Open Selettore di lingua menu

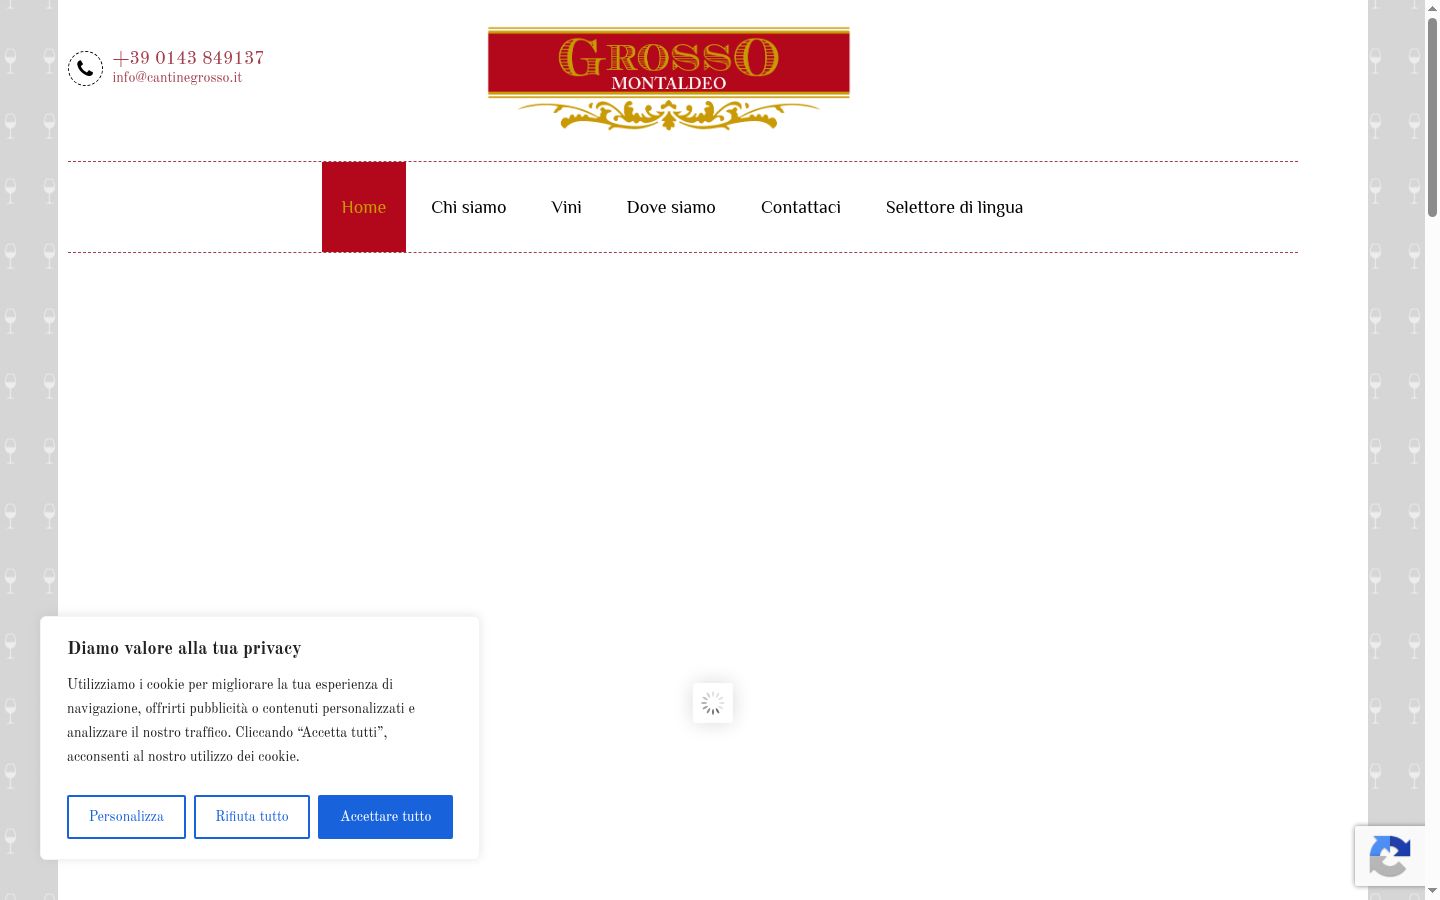pyautogui.click(x=954, y=207)
